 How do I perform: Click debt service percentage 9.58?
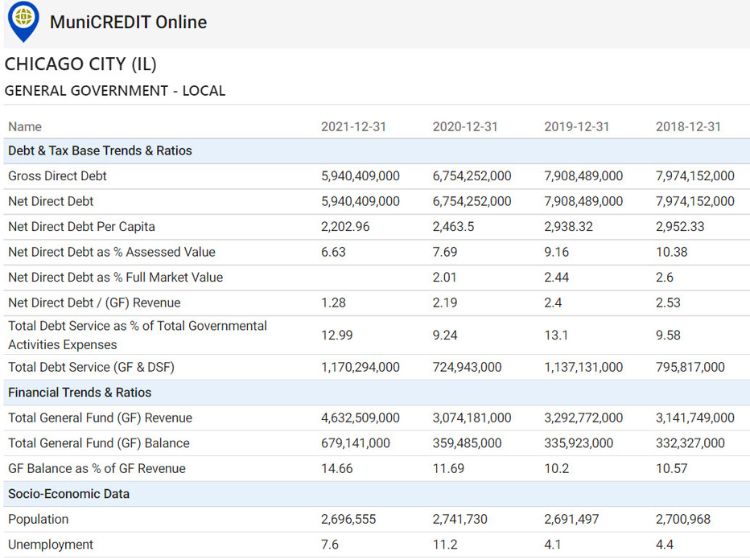pyautogui.click(x=668, y=335)
